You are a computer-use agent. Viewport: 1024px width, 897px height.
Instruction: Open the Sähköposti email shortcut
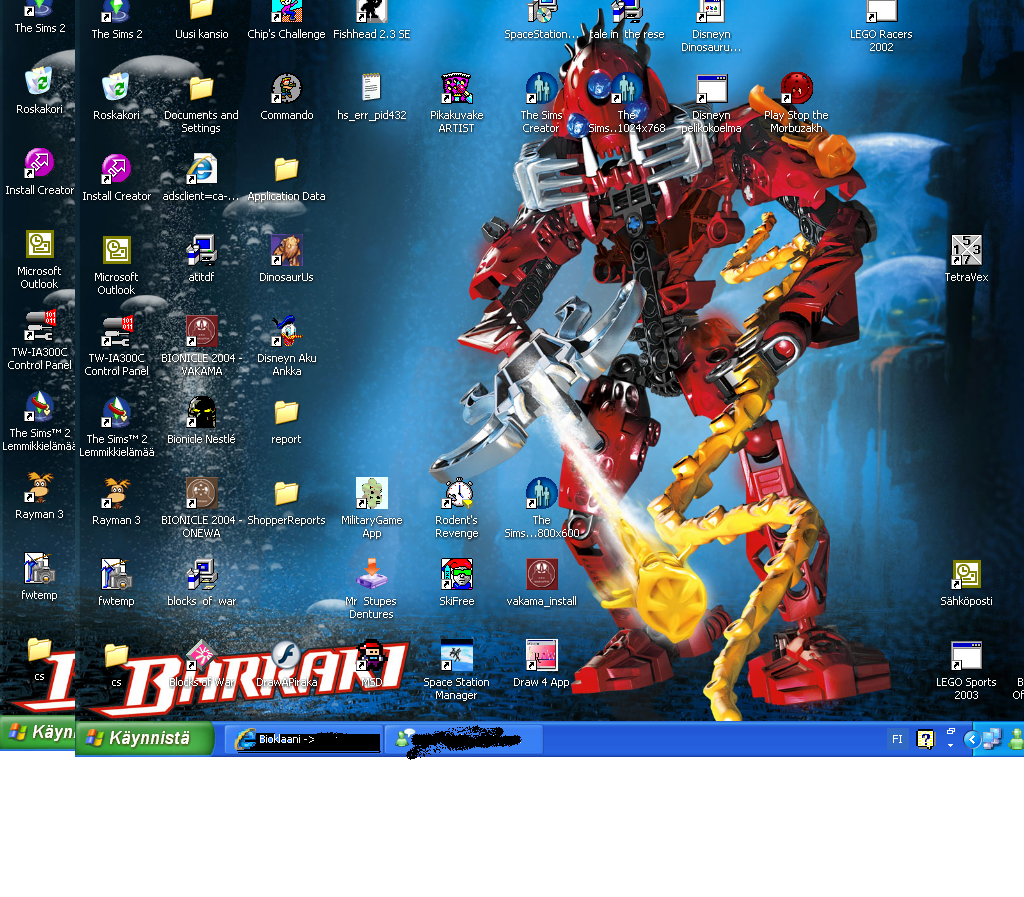click(966, 572)
